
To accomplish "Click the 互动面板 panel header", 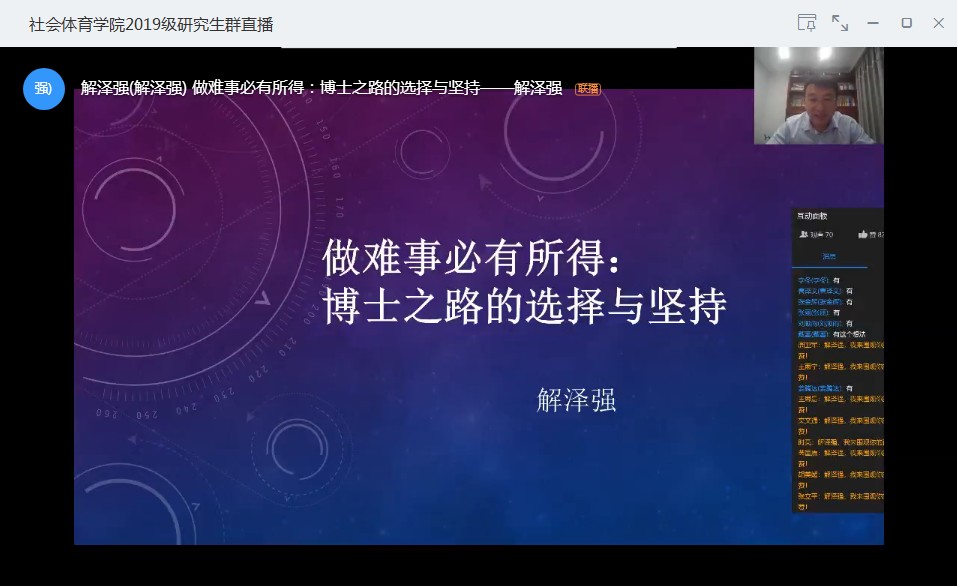I will point(812,216).
